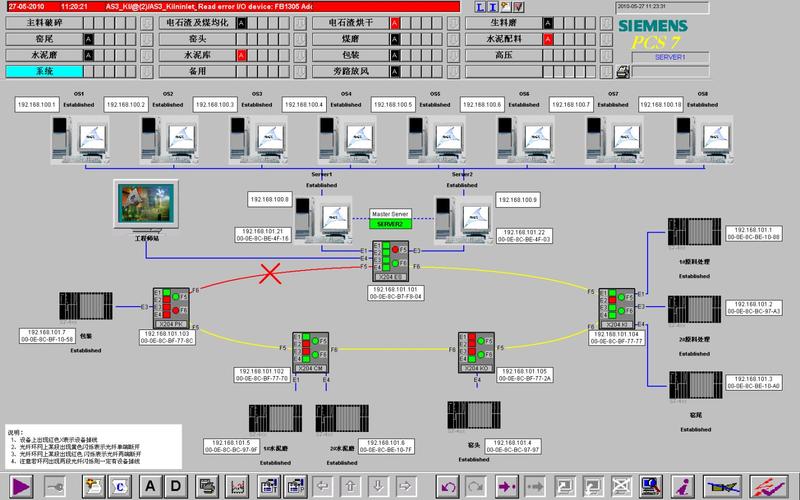This screenshot has width=800, height=500.
Task: Click the X204 CM switch module
Action: pos(311,352)
